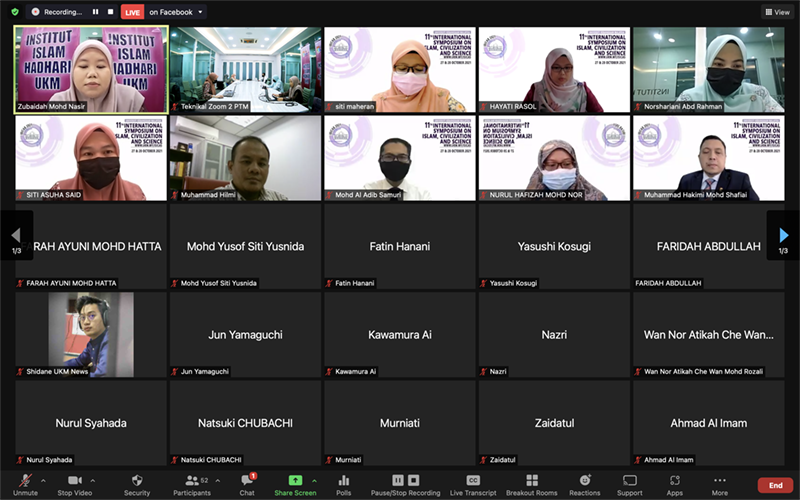Screen dimensions: 800x500
Task: Open the Polls panel
Action: point(343,481)
